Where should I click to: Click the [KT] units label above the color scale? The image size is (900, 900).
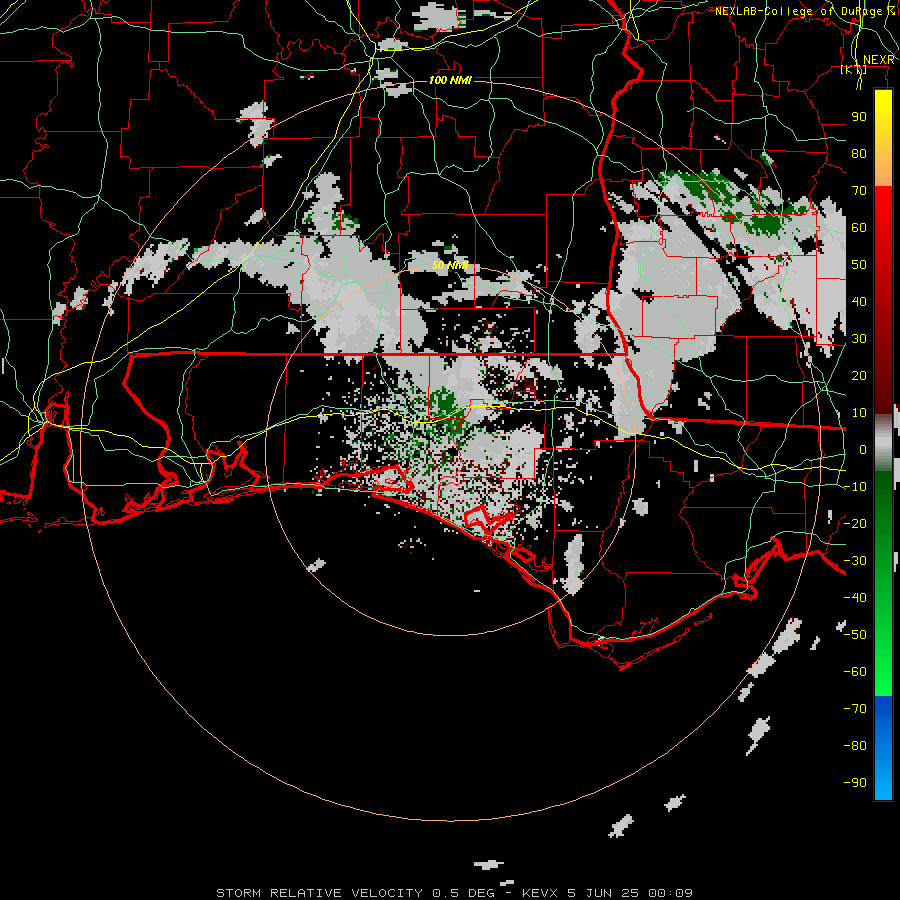[854, 70]
